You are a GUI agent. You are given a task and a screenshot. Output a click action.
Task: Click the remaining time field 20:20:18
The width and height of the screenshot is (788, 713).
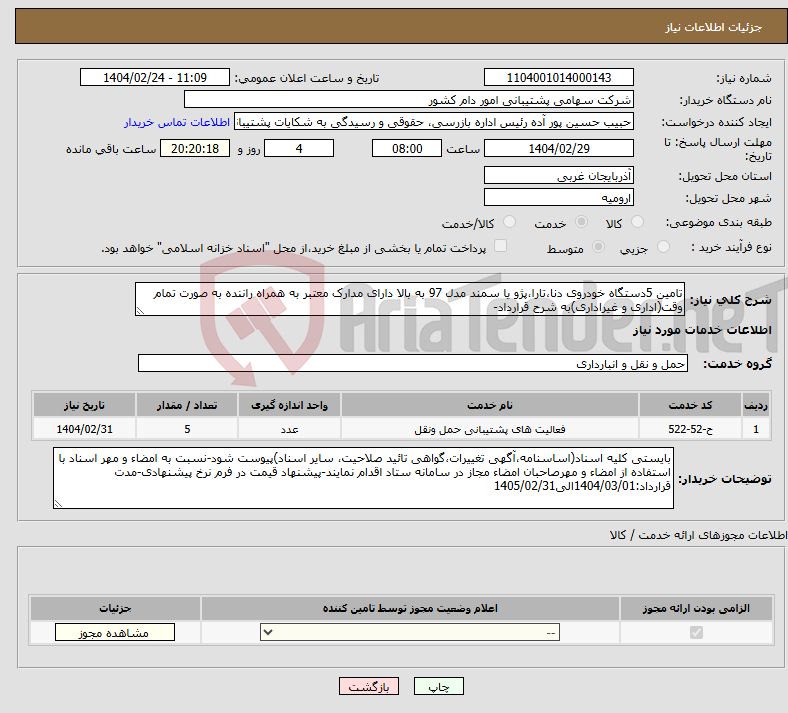(x=195, y=149)
